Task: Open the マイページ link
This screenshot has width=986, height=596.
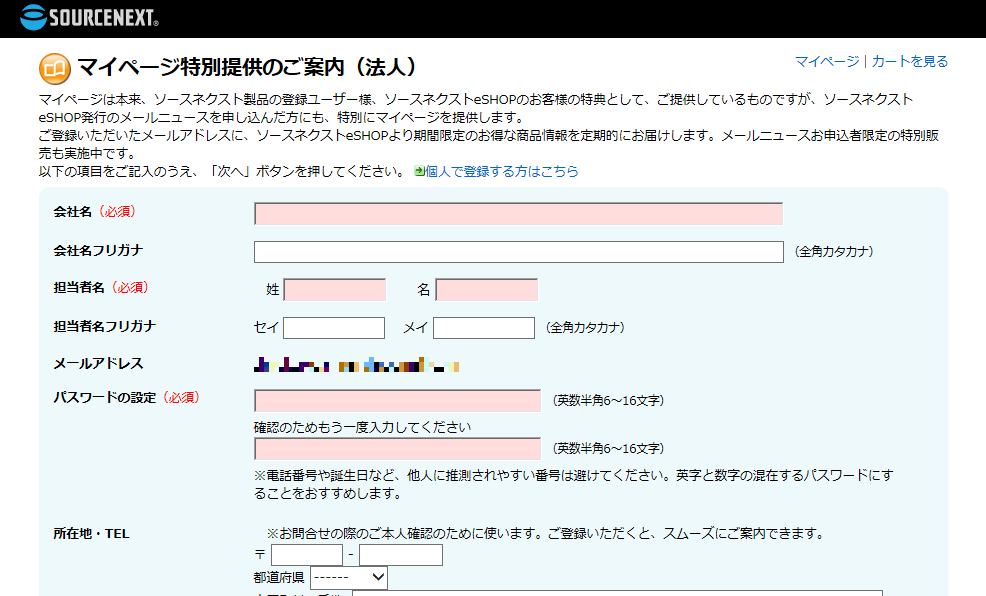Action: [x=826, y=62]
